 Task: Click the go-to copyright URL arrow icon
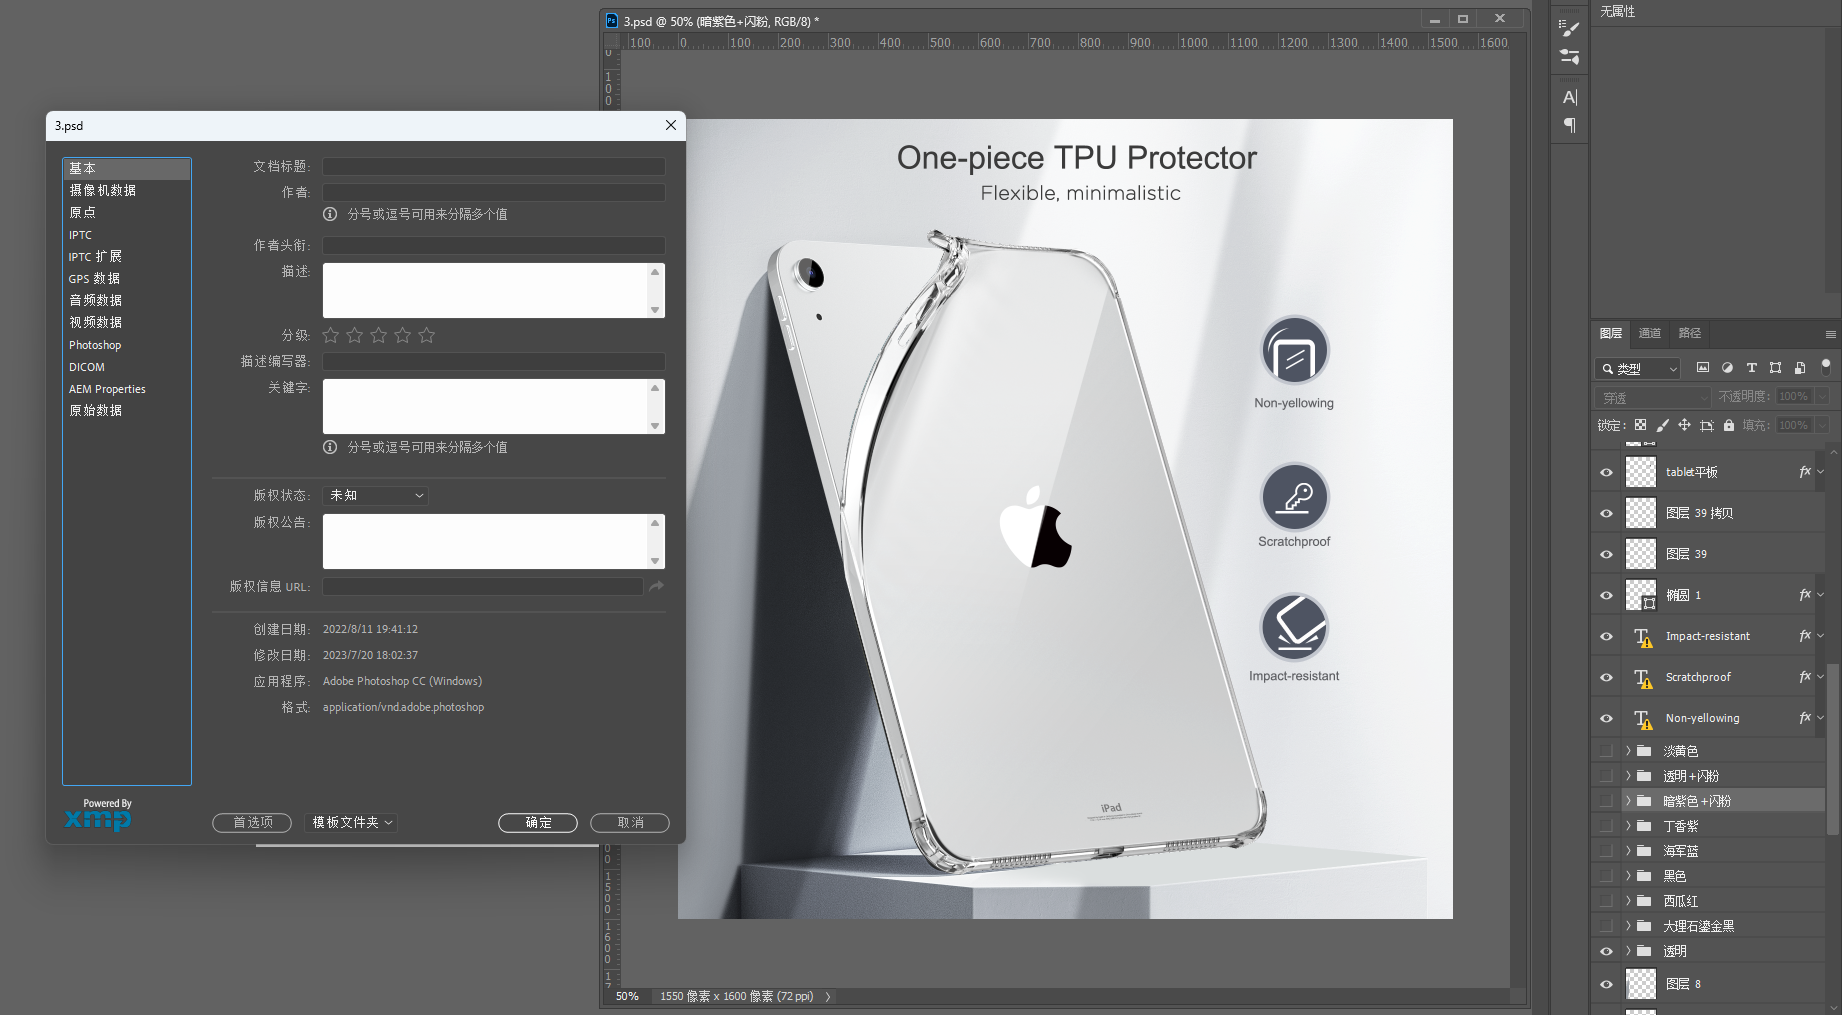coord(656,586)
